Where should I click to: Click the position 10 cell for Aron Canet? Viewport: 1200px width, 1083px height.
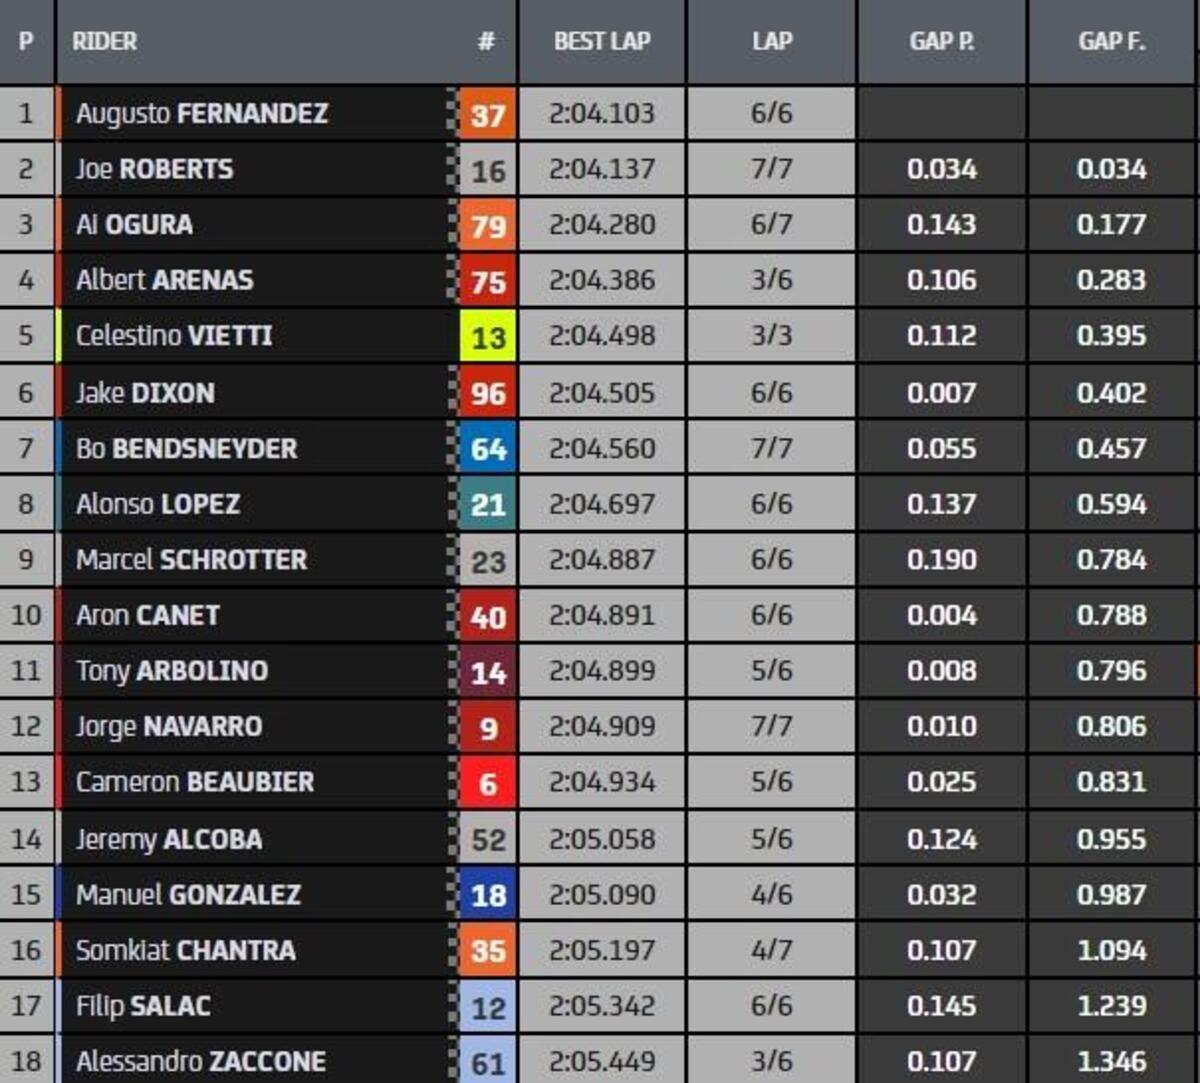tap(26, 615)
